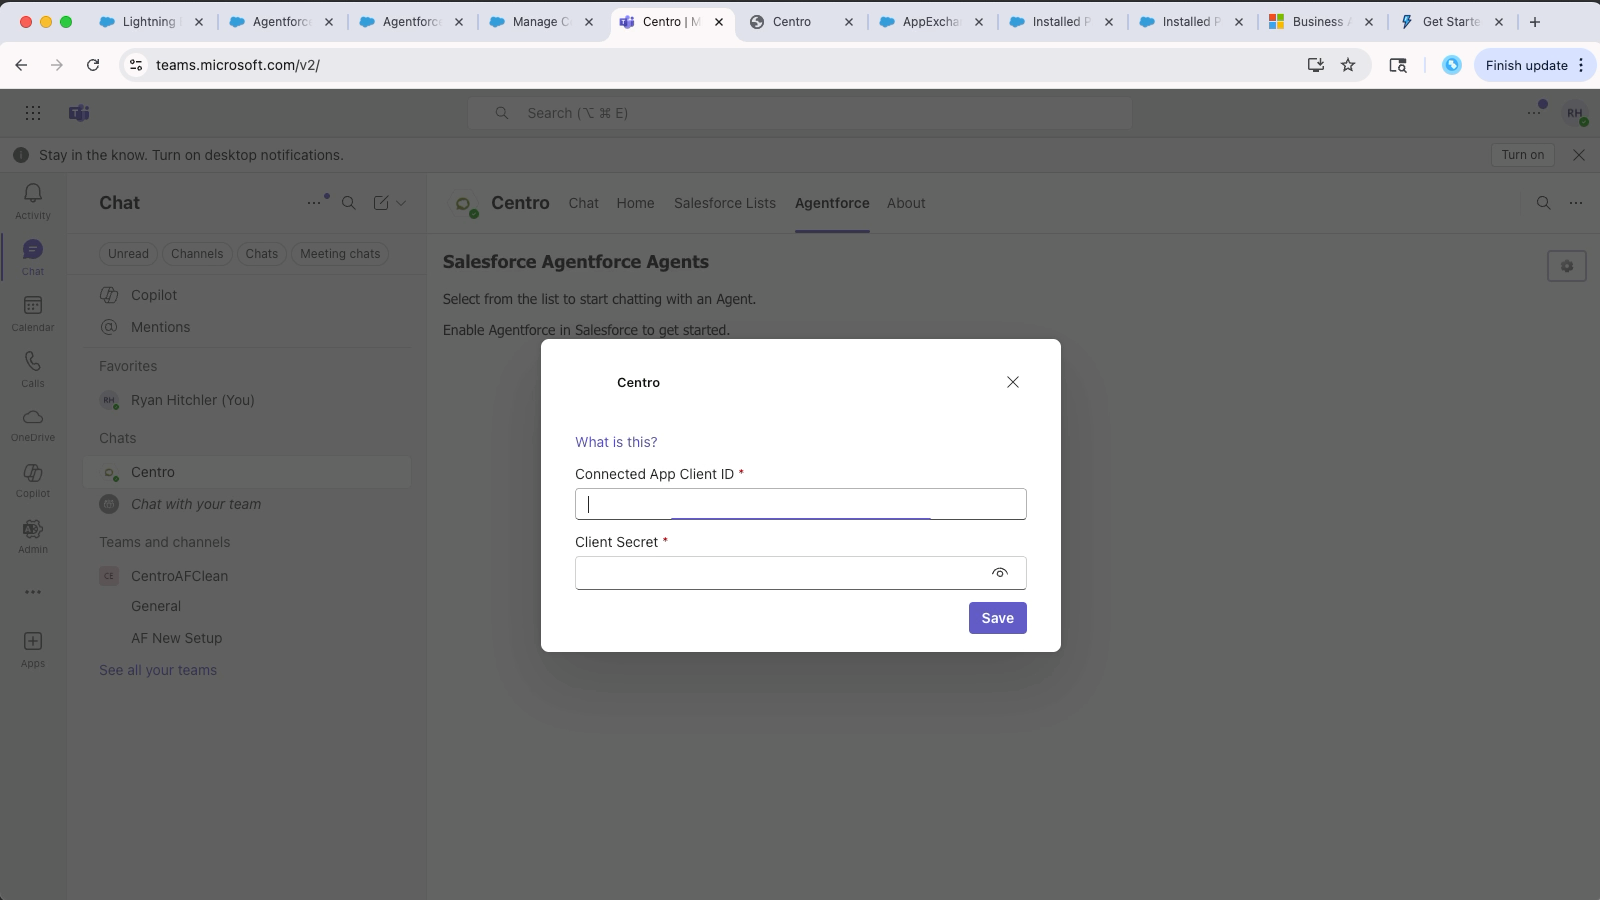
Task: Focus the Client Secret input field
Action: (x=801, y=573)
